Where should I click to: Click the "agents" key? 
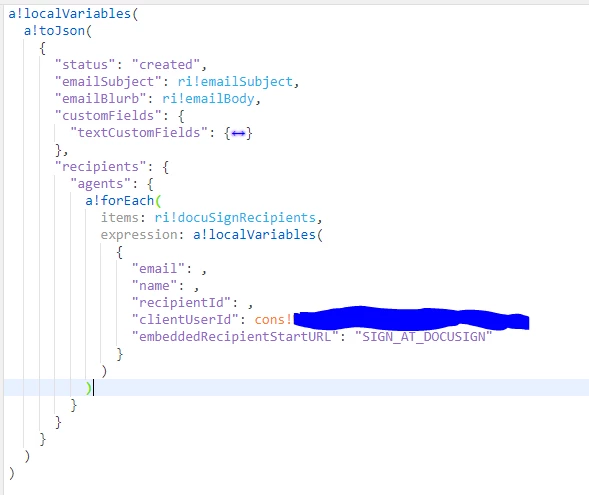pos(100,183)
